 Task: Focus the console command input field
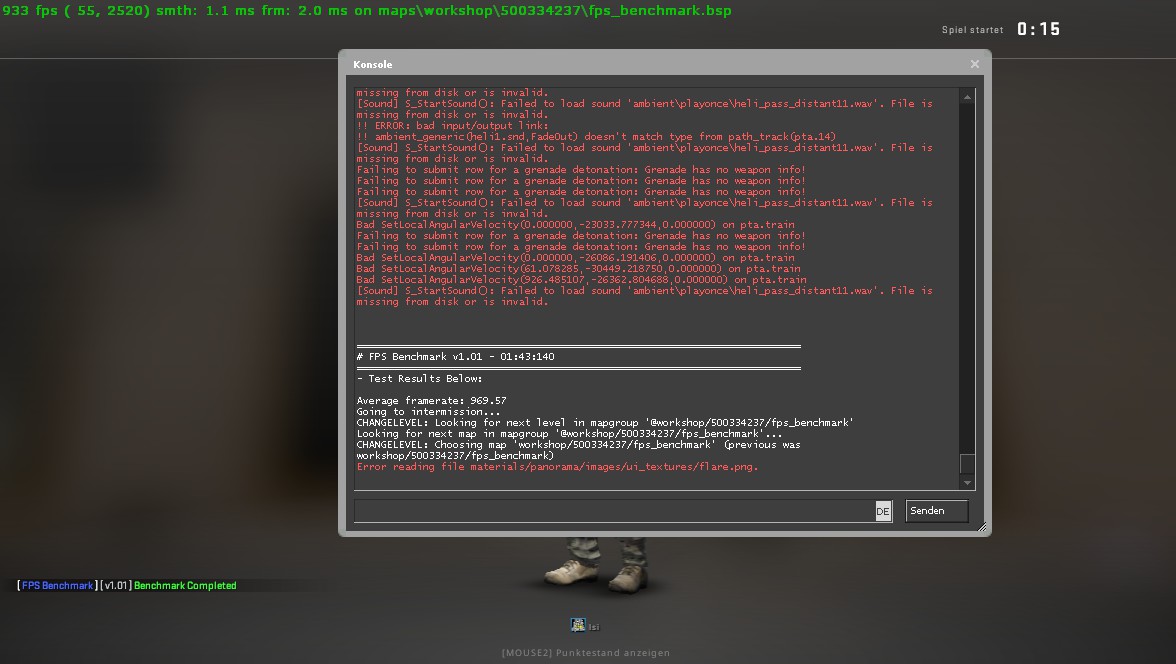(x=614, y=511)
